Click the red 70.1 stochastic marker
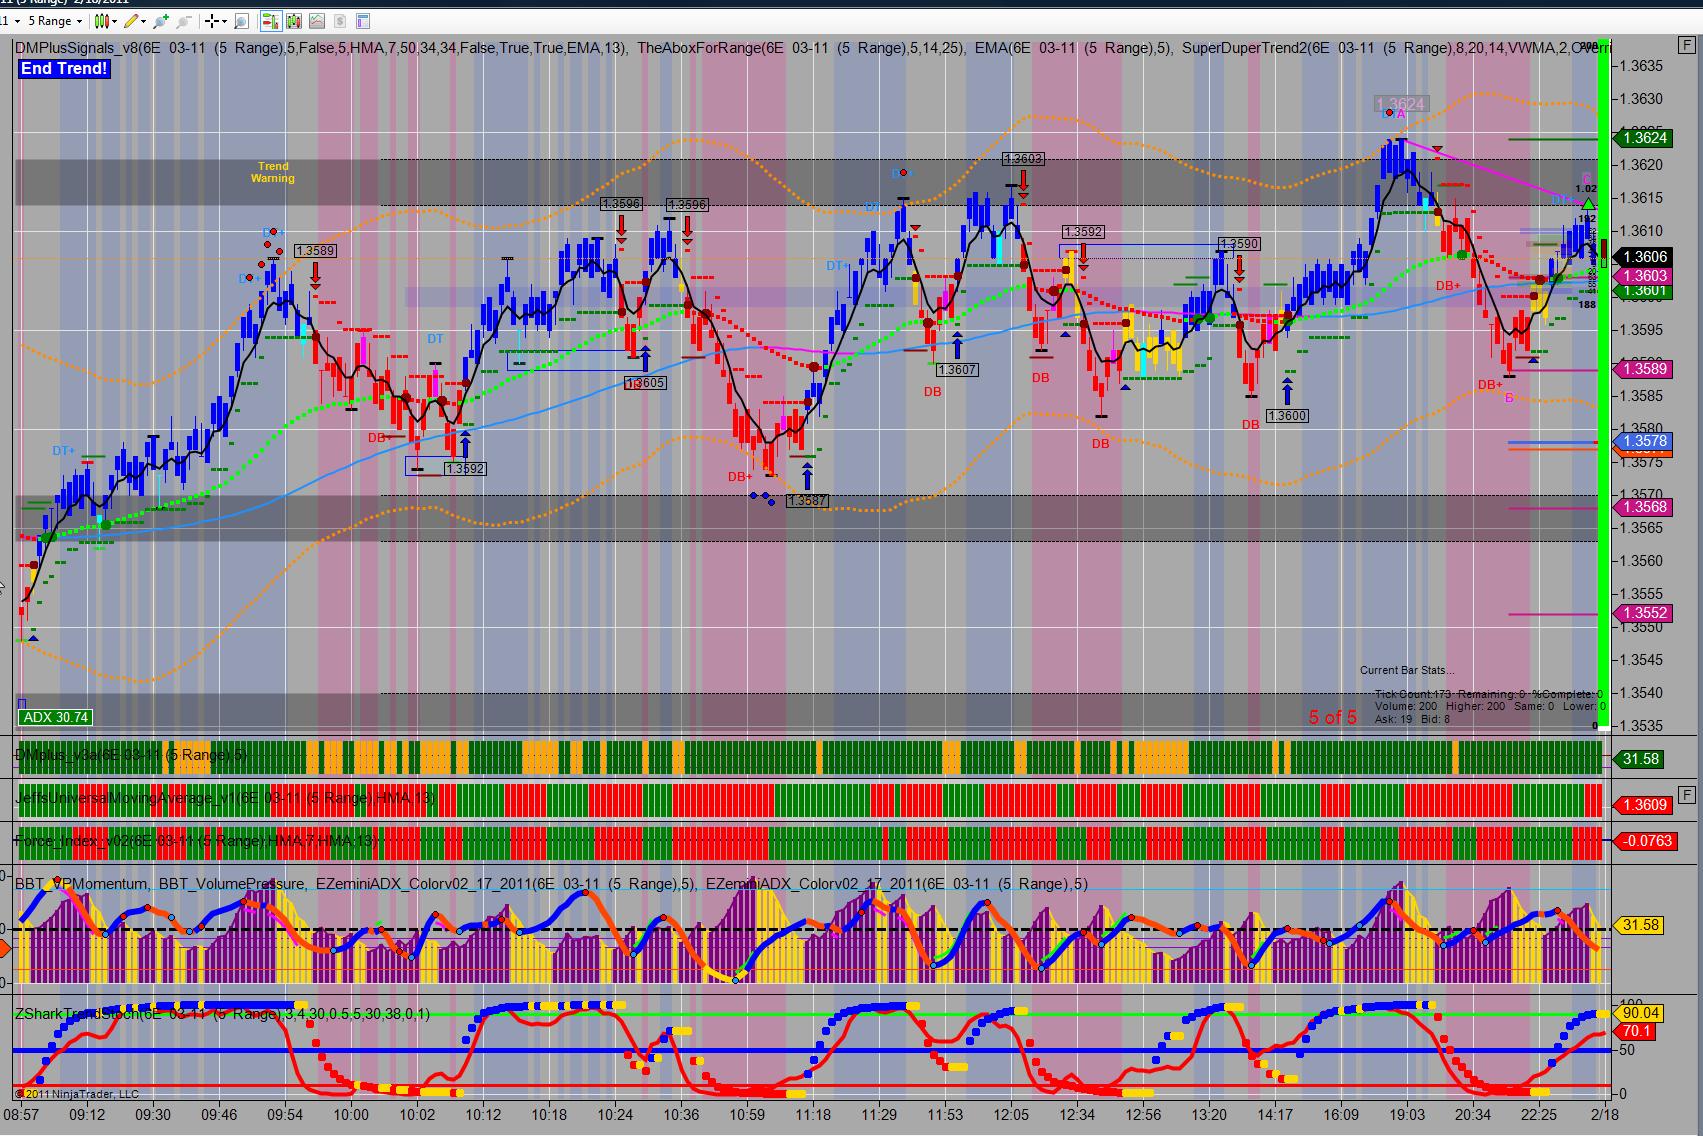The image size is (1703, 1136). pos(1636,1031)
